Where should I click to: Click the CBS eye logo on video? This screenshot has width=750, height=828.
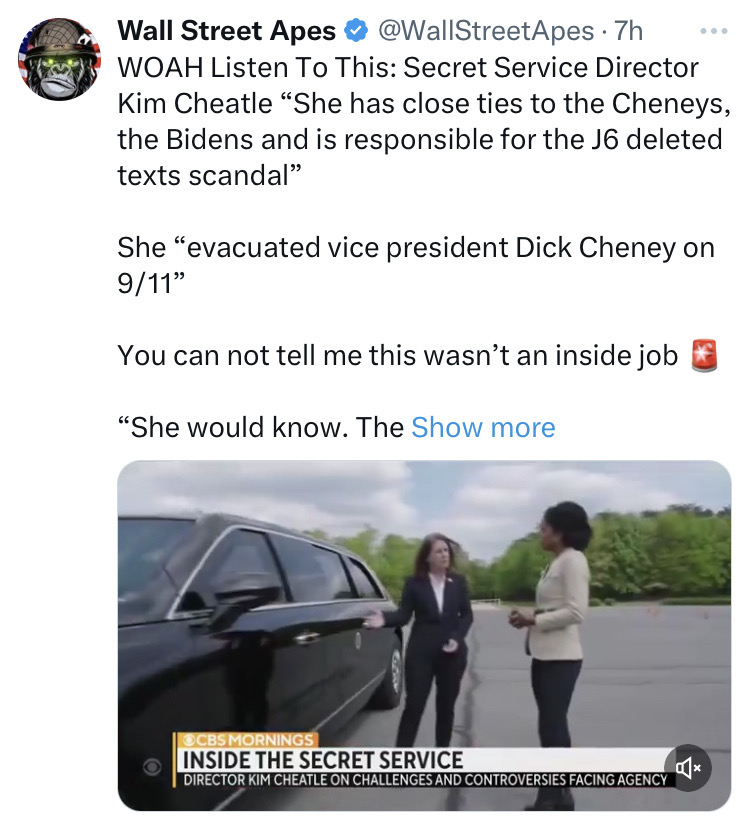coord(152,767)
